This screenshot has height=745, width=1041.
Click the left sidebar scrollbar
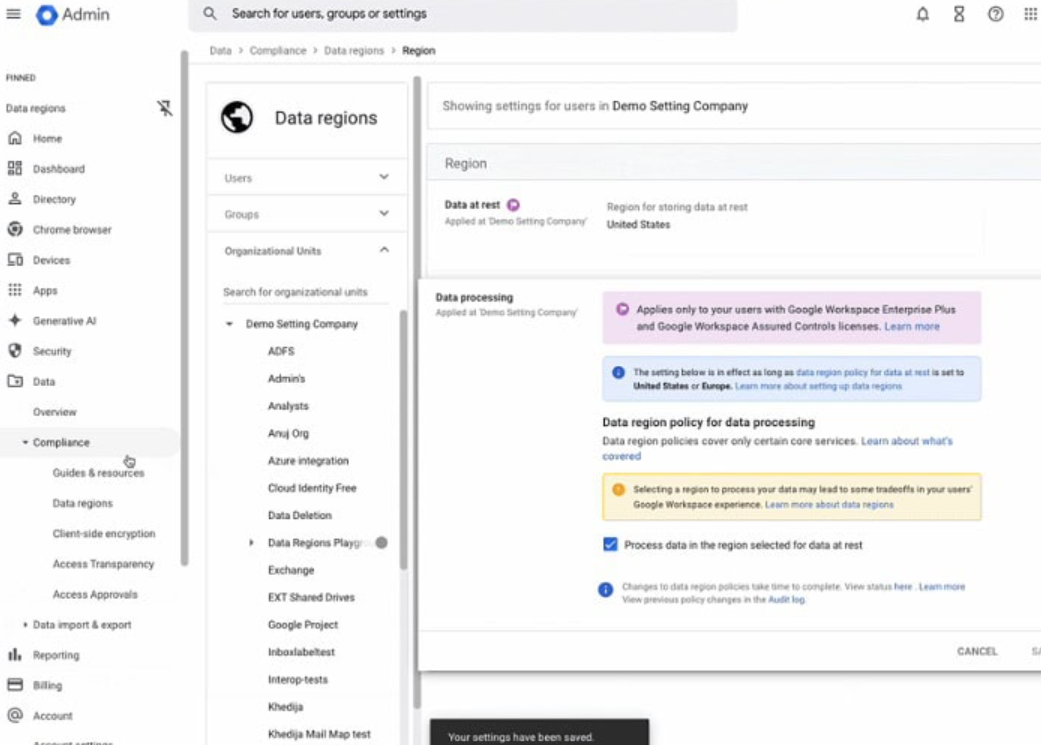tap(185, 308)
